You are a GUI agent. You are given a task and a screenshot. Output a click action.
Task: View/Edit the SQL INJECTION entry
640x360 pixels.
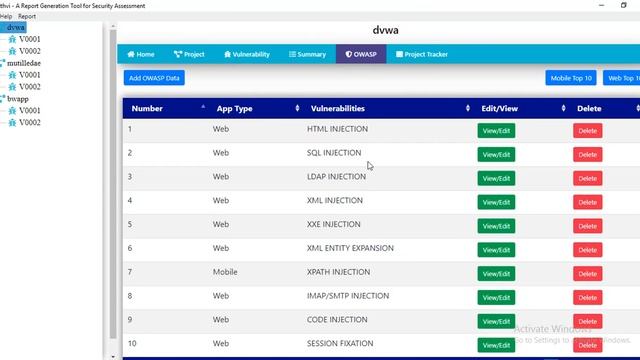coord(496,155)
